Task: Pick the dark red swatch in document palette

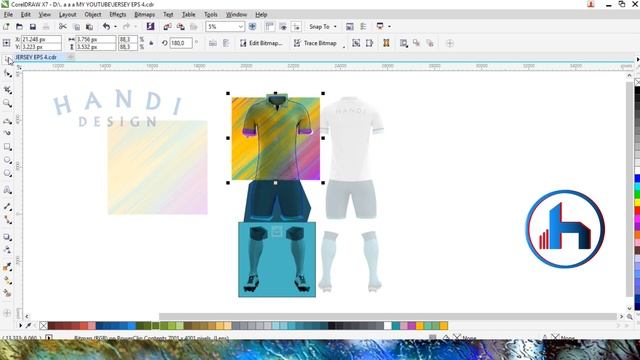Action: click(52, 325)
